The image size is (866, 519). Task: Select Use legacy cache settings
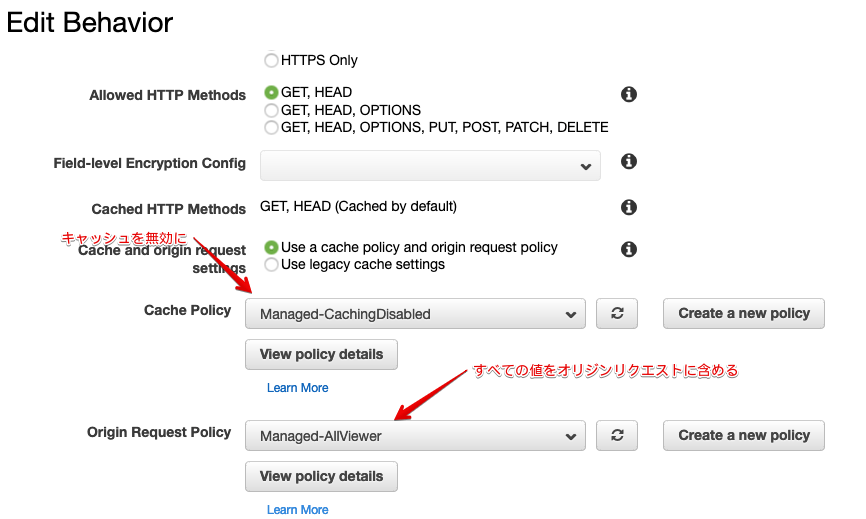point(271,264)
